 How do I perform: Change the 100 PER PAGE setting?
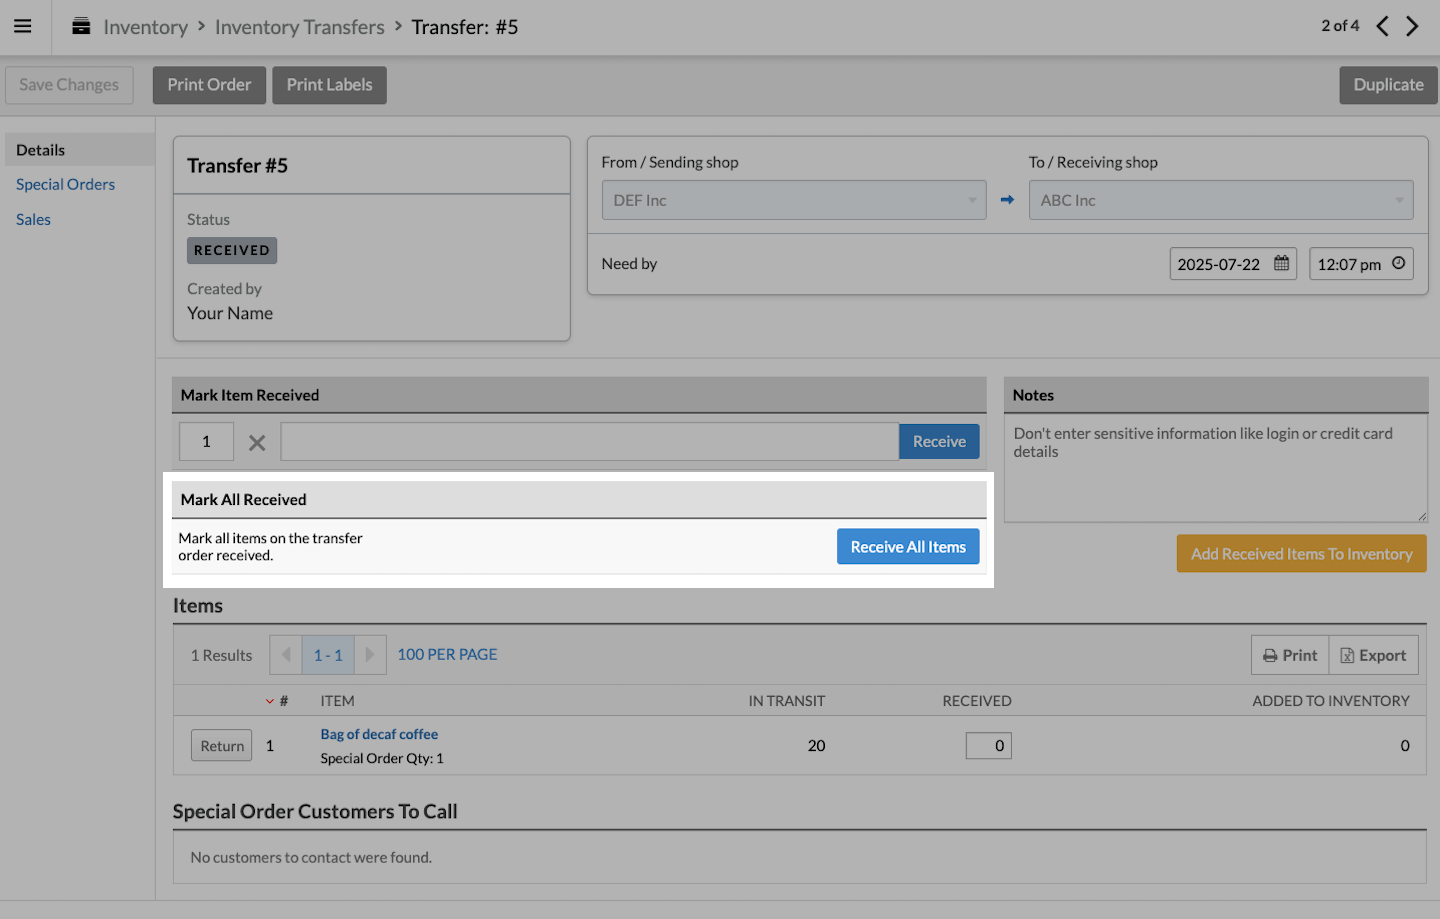tap(447, 654)
